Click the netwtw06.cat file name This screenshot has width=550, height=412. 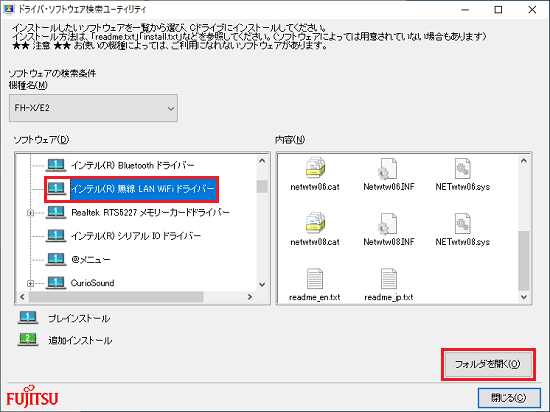click(315, 187)
